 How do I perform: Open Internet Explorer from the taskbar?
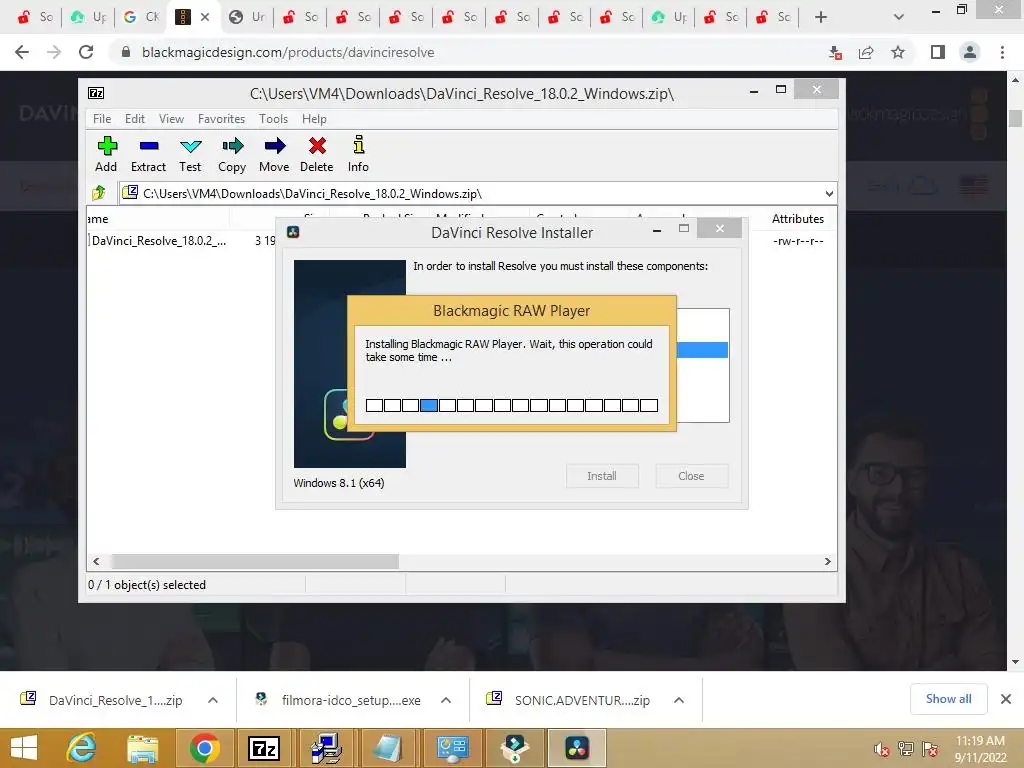(x=82, y=748)
